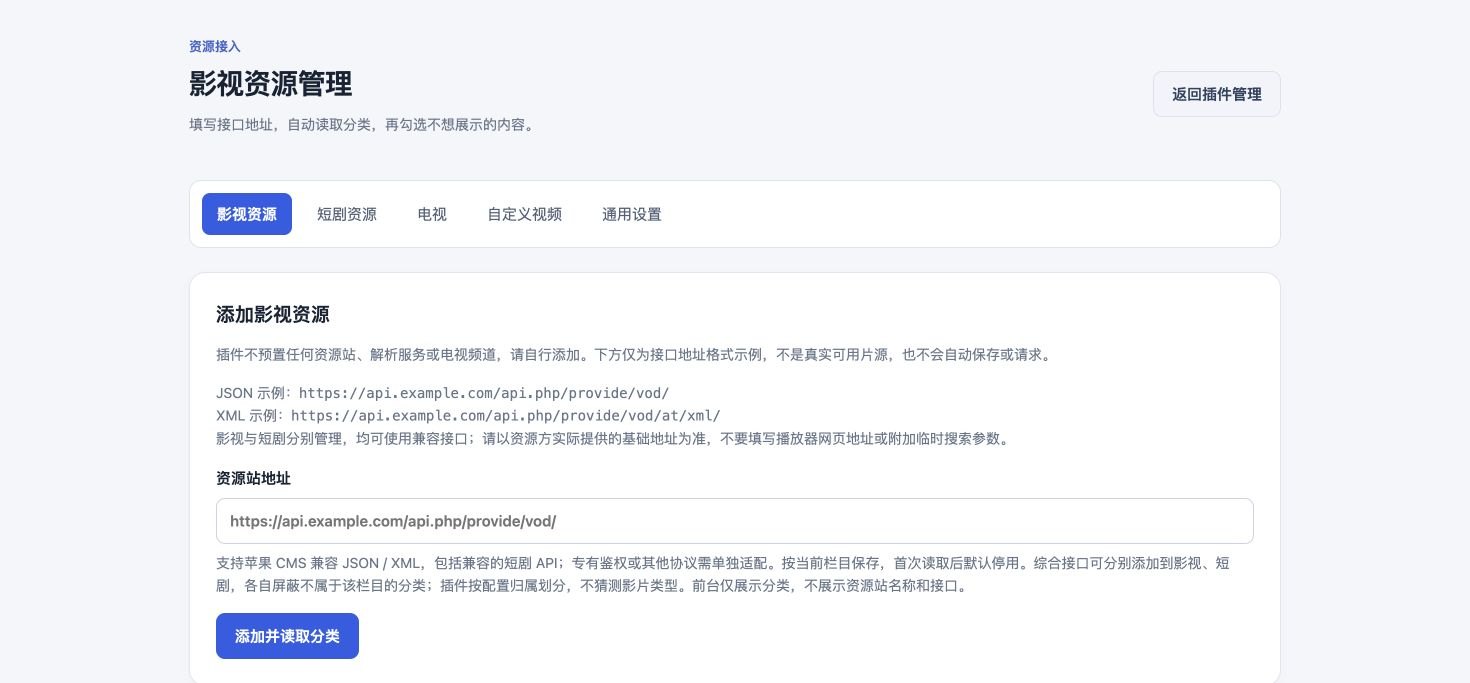The image size is (1470, 683).
Task: Click the 添加并读取分类 button
Action: point(287,636)
